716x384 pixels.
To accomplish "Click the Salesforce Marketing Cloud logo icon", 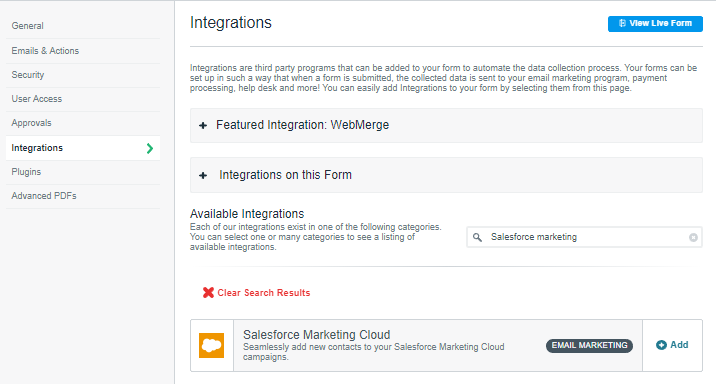I will click(x=211, y=345).
